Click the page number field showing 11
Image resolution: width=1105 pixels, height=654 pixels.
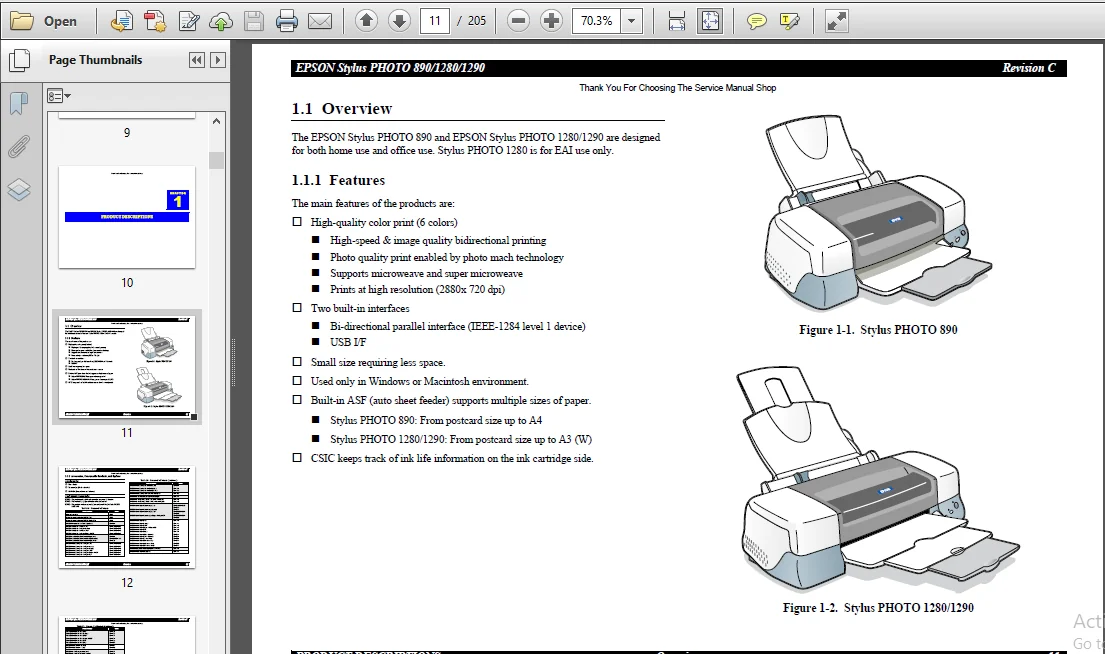(435, 21)
